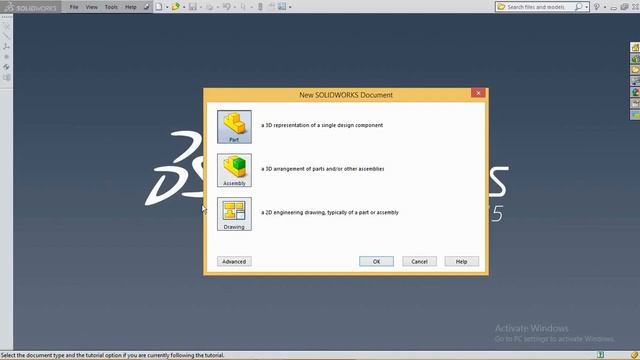Click the Save toolbar icon

tap(193, 7)
